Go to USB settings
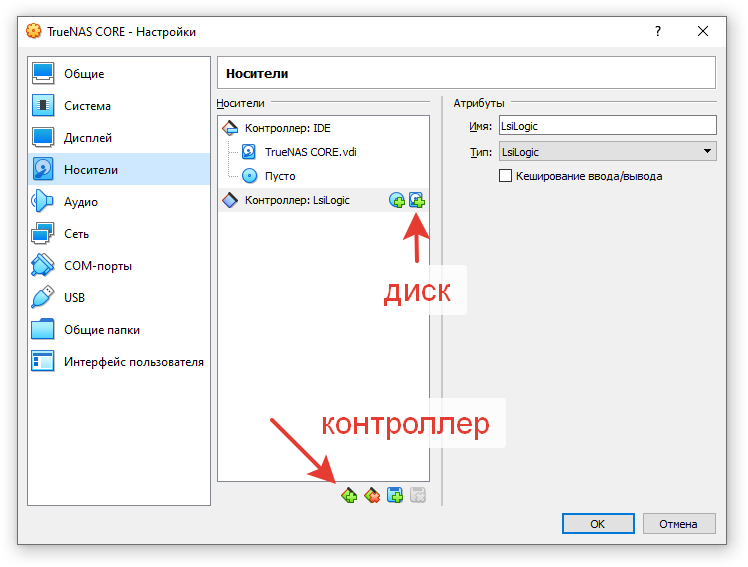The width and height of the screenshot is (748, 567). click(x=119, y=297)
